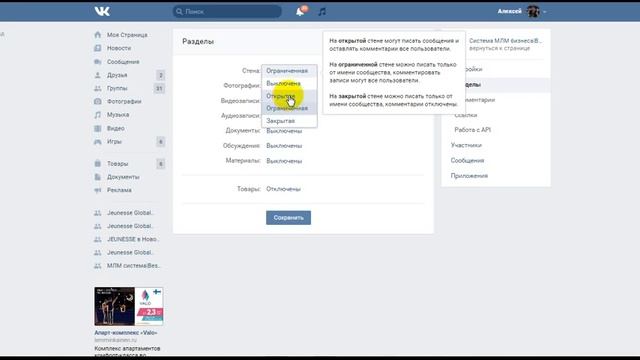Select Ограниченная option in dropdown list

tap(289, 108)
